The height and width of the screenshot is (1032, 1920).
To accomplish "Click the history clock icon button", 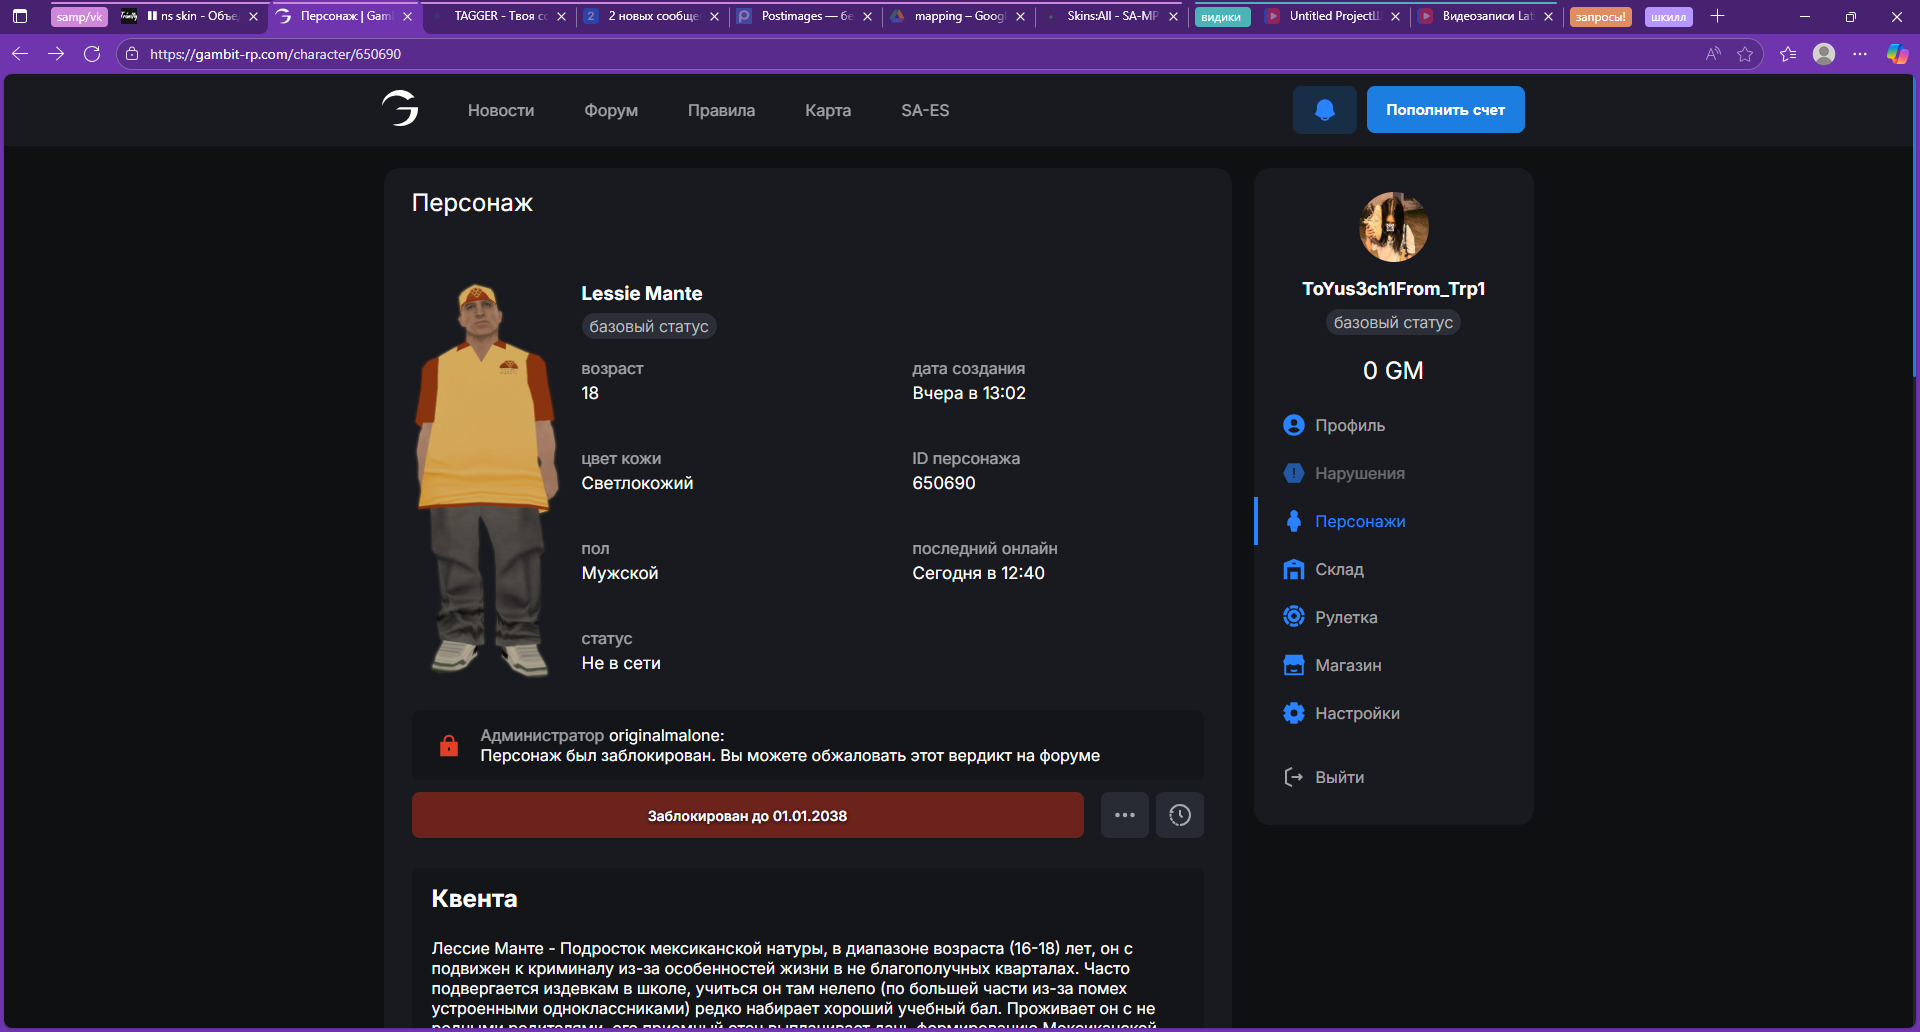I will [1180, 815].
